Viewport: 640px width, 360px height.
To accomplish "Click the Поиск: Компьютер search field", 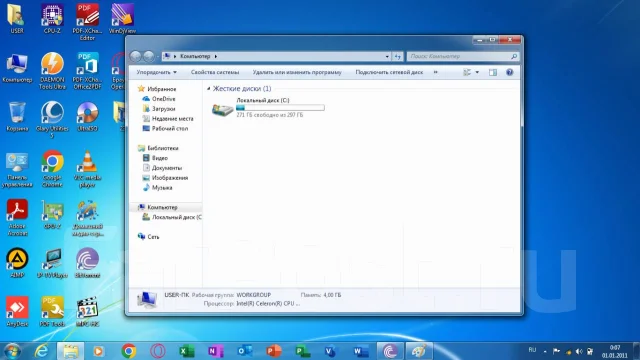I will [x=463, y=56].
